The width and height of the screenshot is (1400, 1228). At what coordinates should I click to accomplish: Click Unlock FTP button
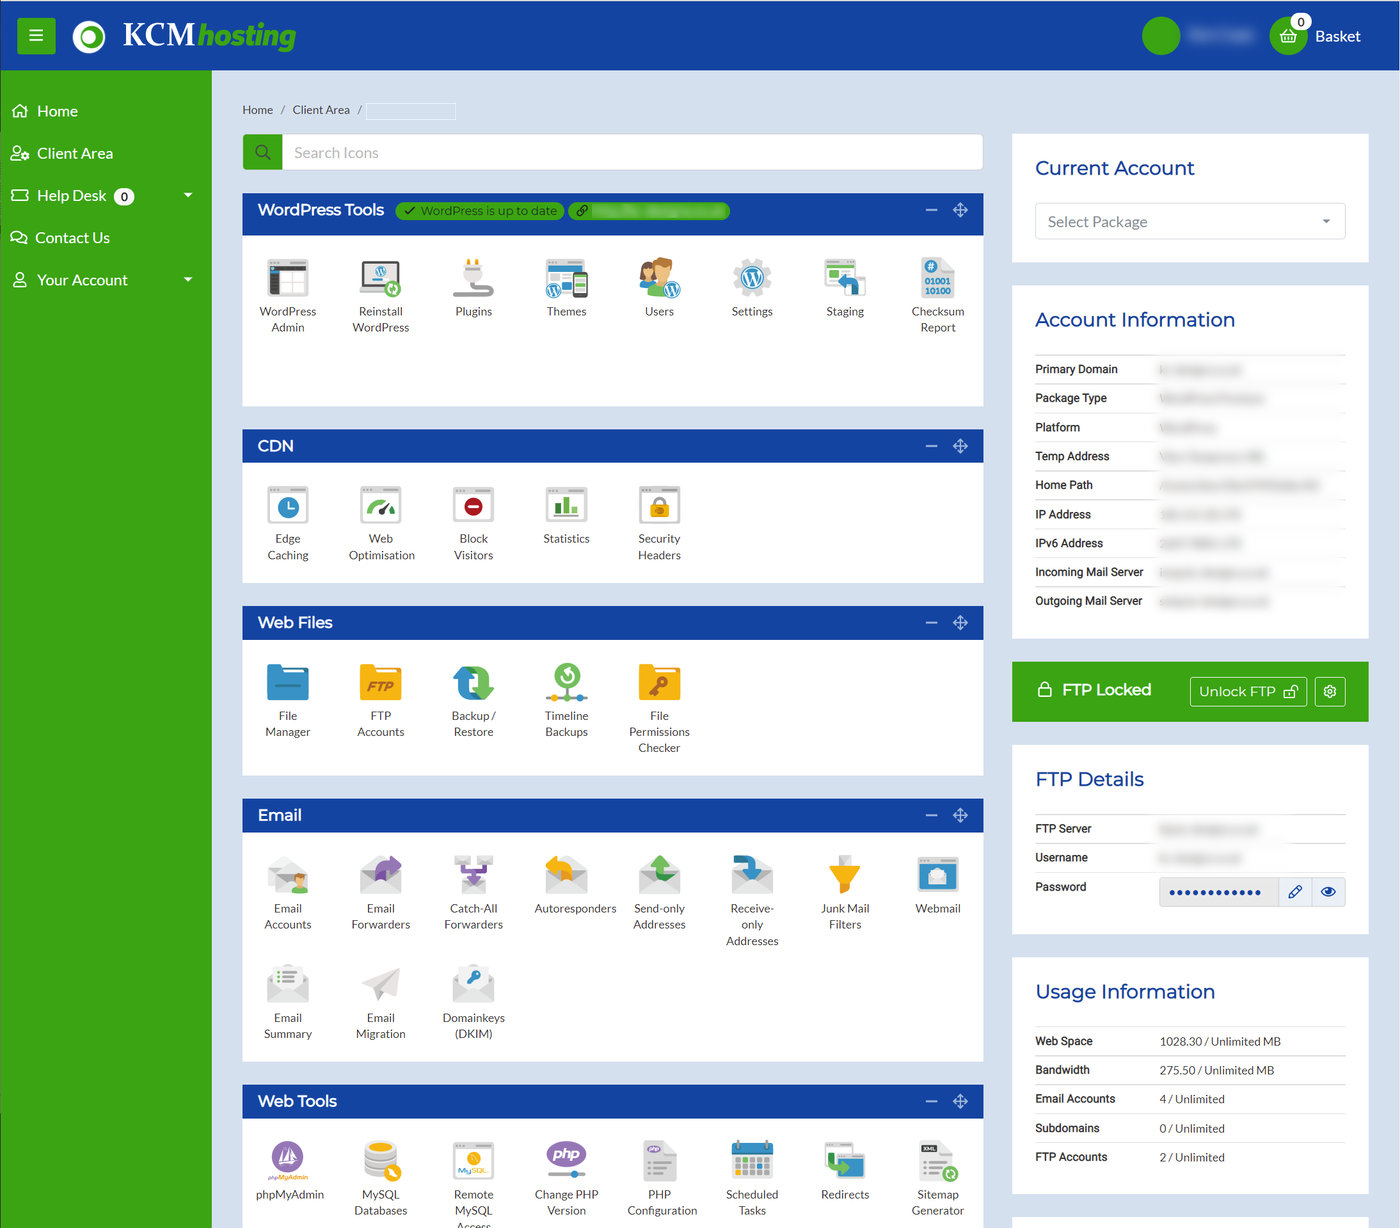(x=1248, y=691)
